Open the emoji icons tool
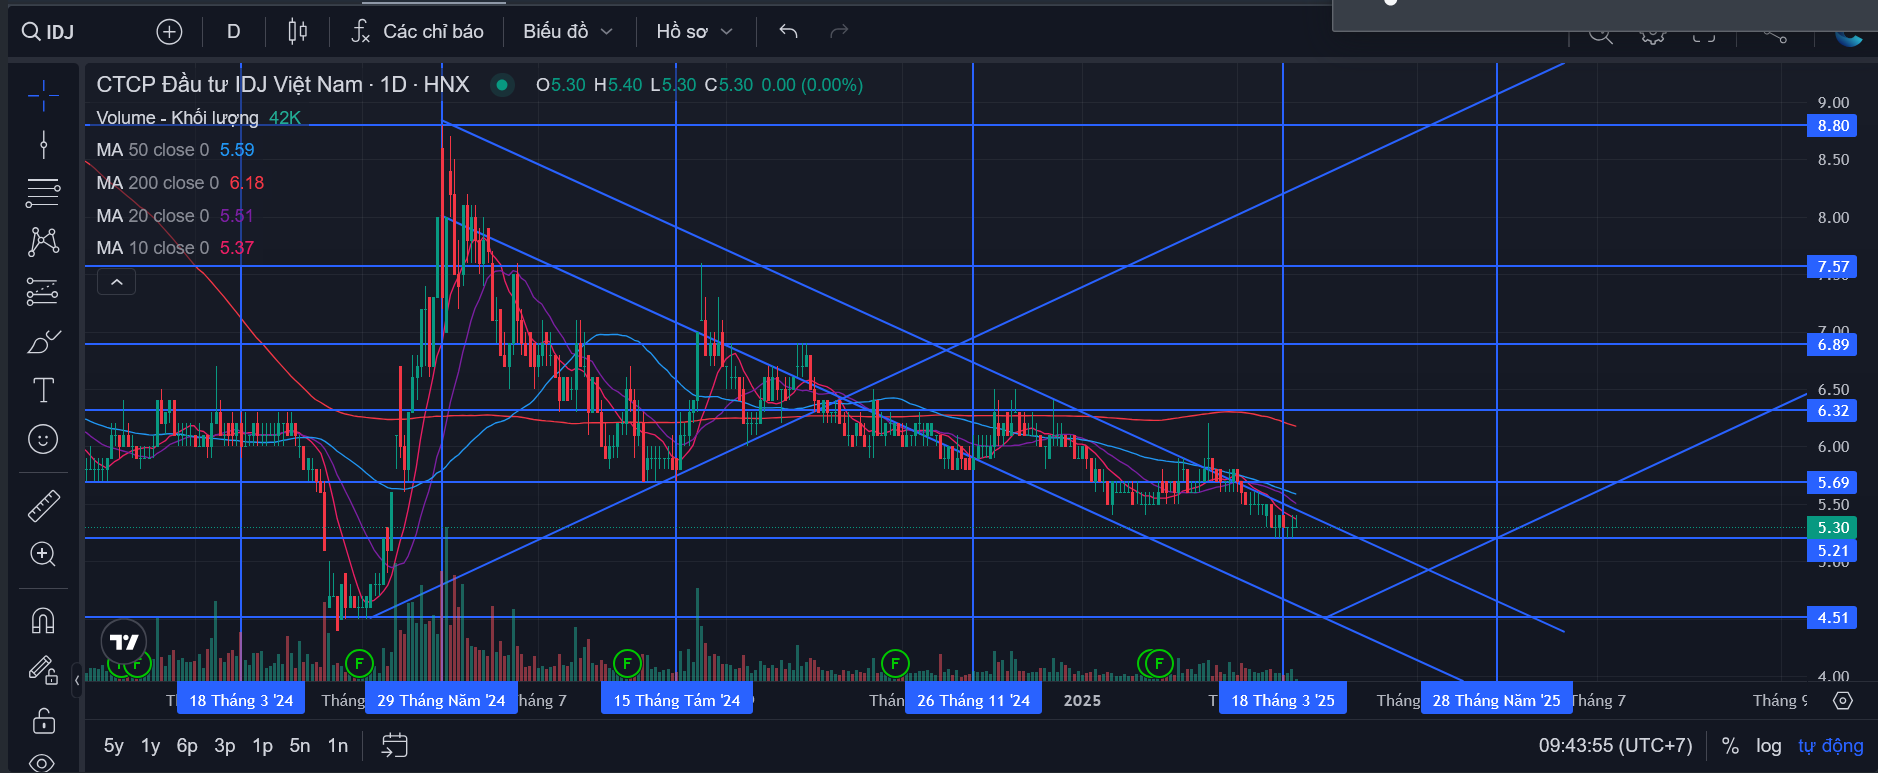 pyautogui.click(x=43, y=439)
